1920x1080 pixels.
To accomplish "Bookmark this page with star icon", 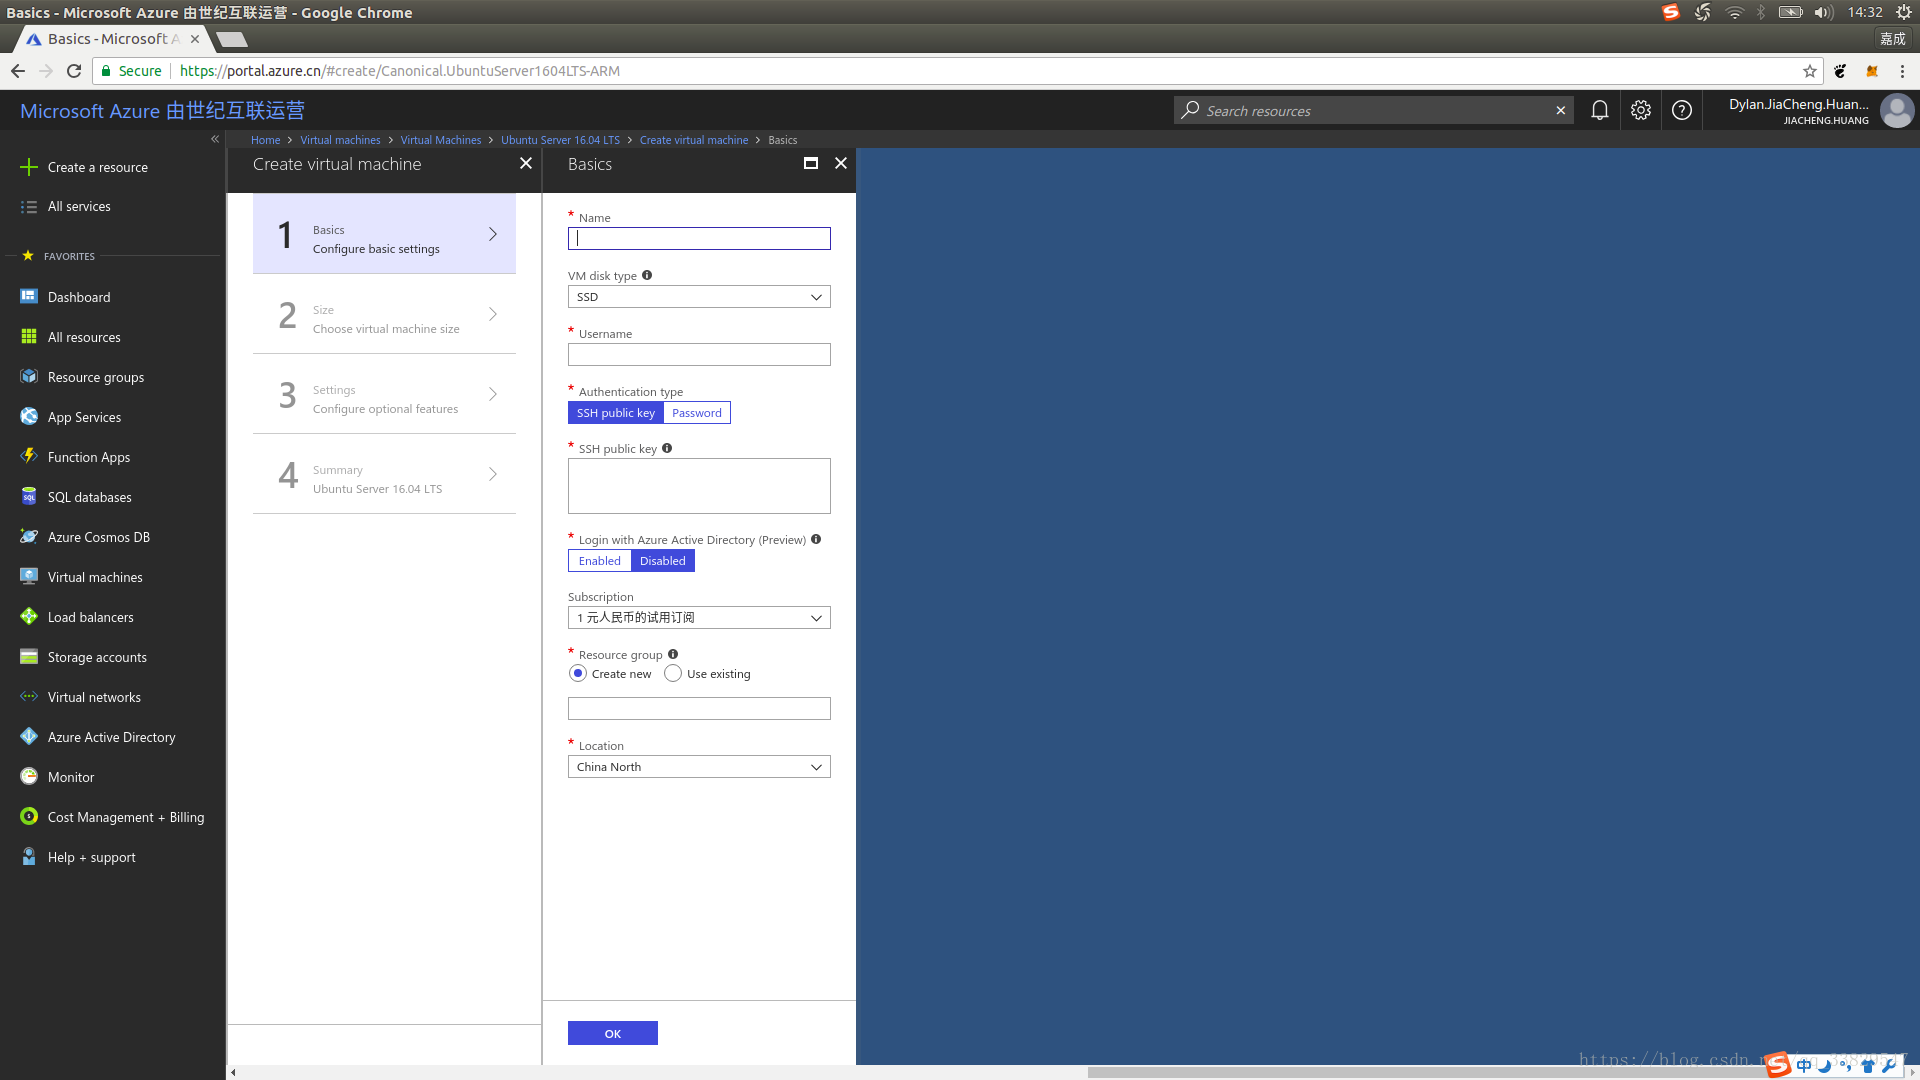I will 1809,71.
